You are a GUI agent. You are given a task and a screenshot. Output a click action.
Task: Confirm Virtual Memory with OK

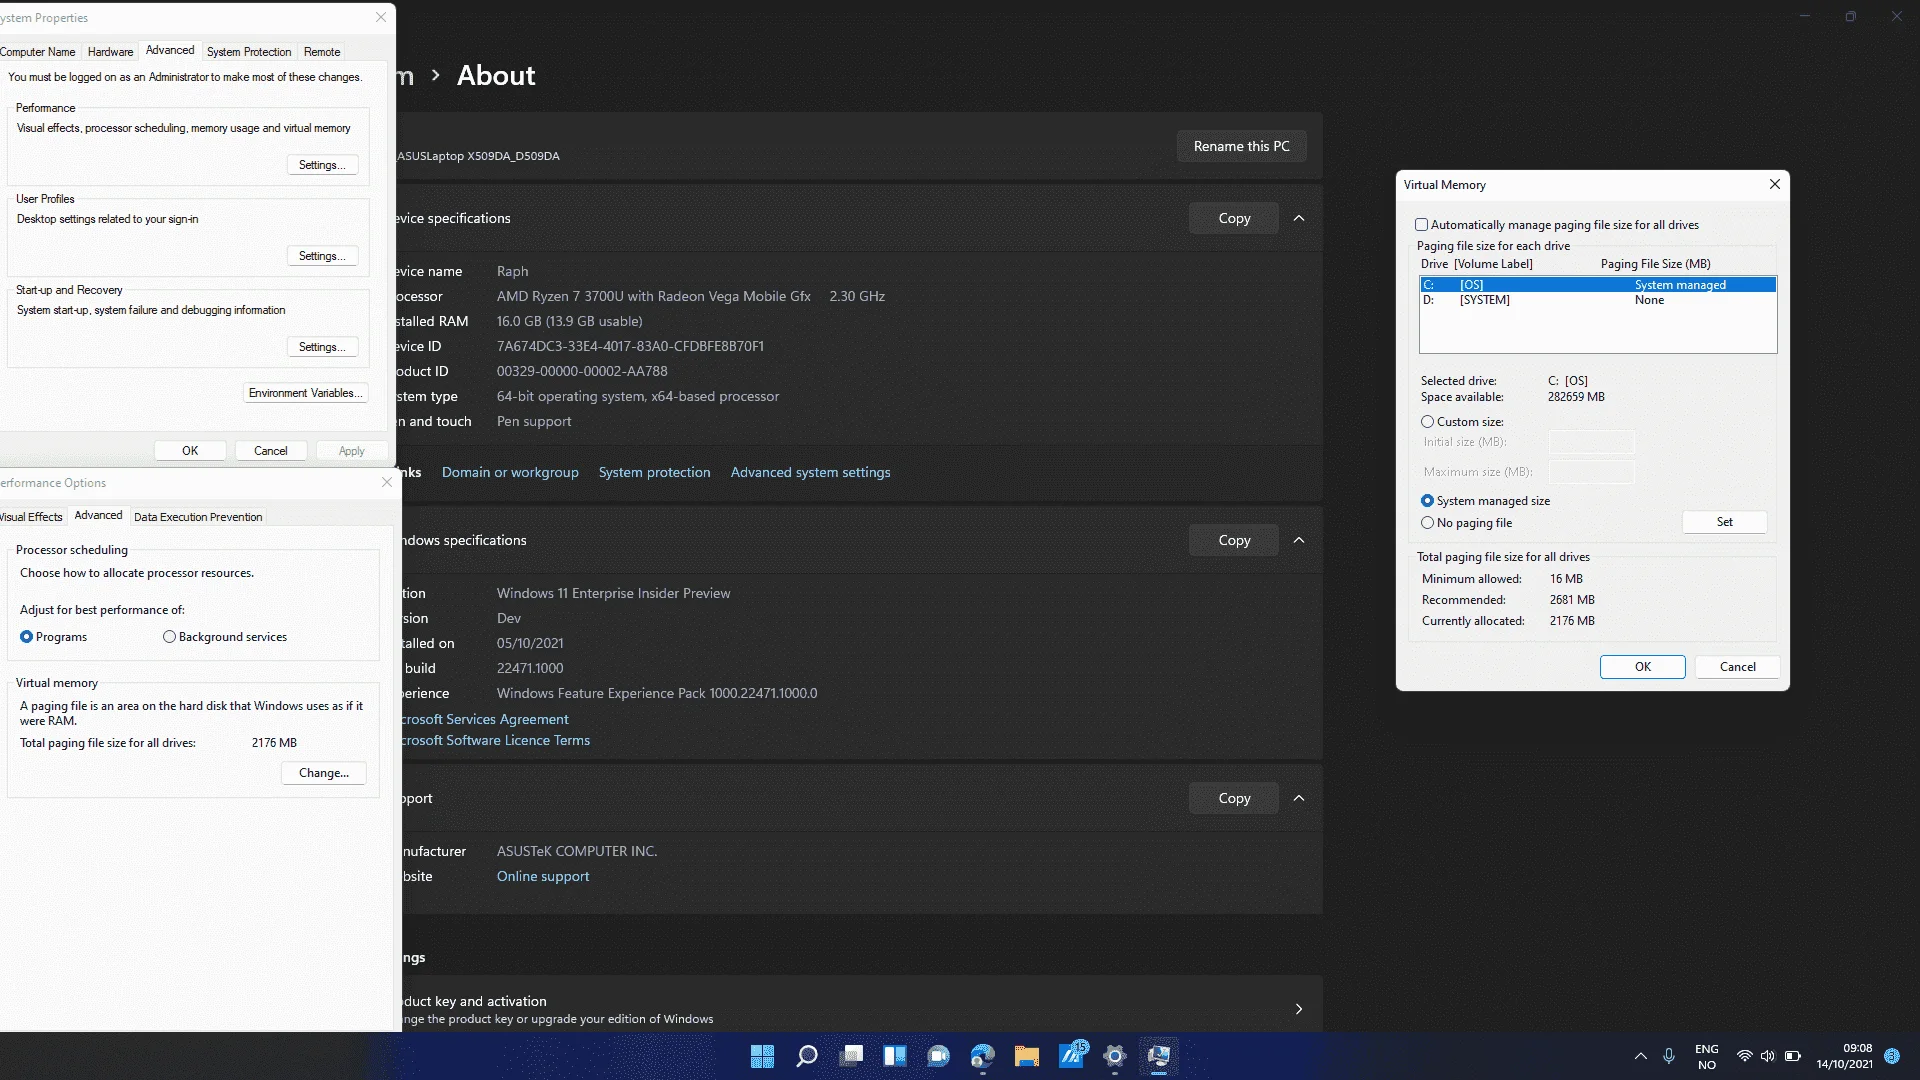[x=1643, y=667]
